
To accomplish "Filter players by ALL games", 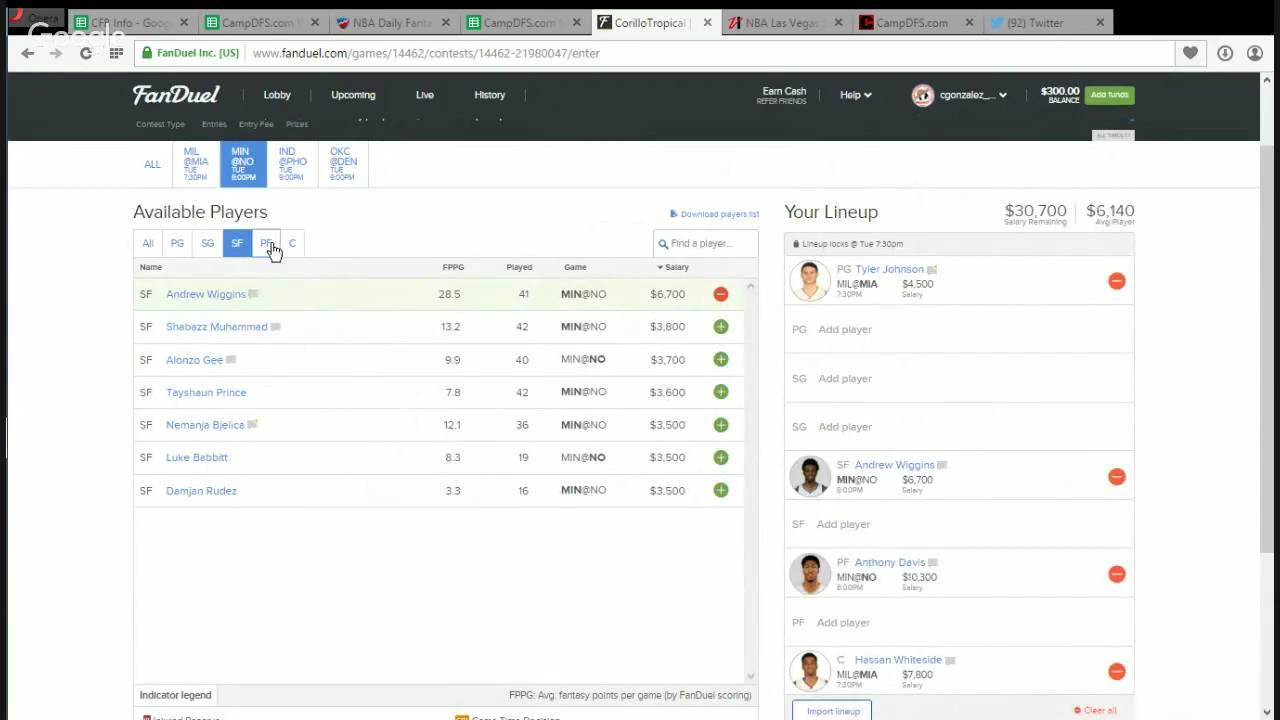I will 152,164.
